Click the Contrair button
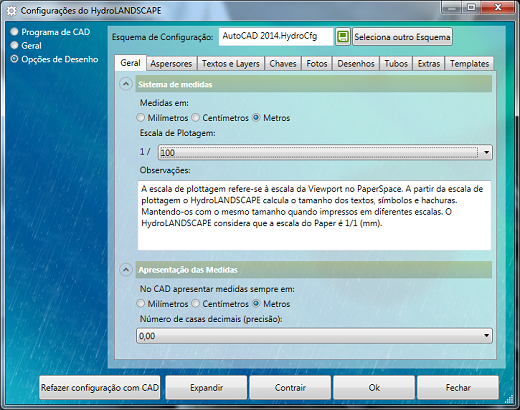Image resolution: width=520 pixels, height=410 pixels. click(290, 388)
